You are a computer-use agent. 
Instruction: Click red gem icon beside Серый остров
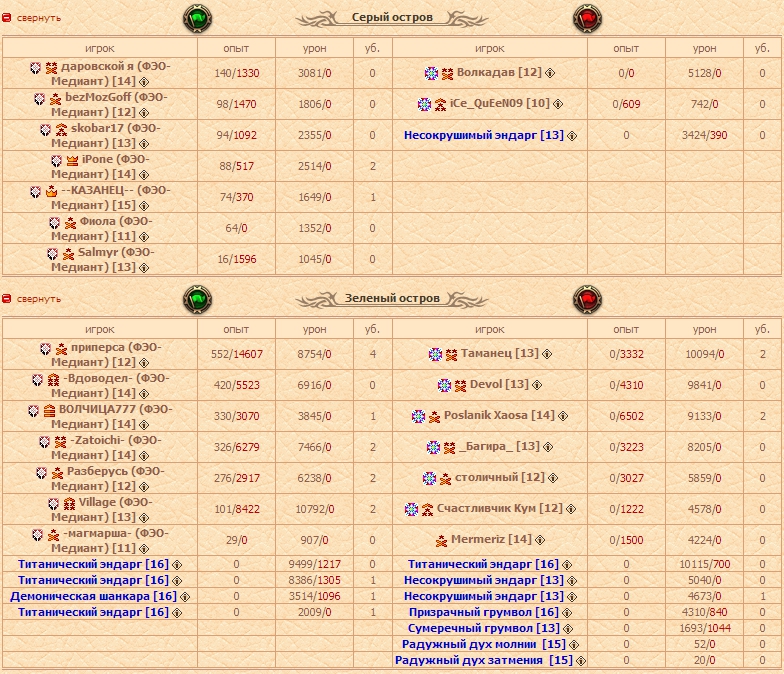(585, 18)
